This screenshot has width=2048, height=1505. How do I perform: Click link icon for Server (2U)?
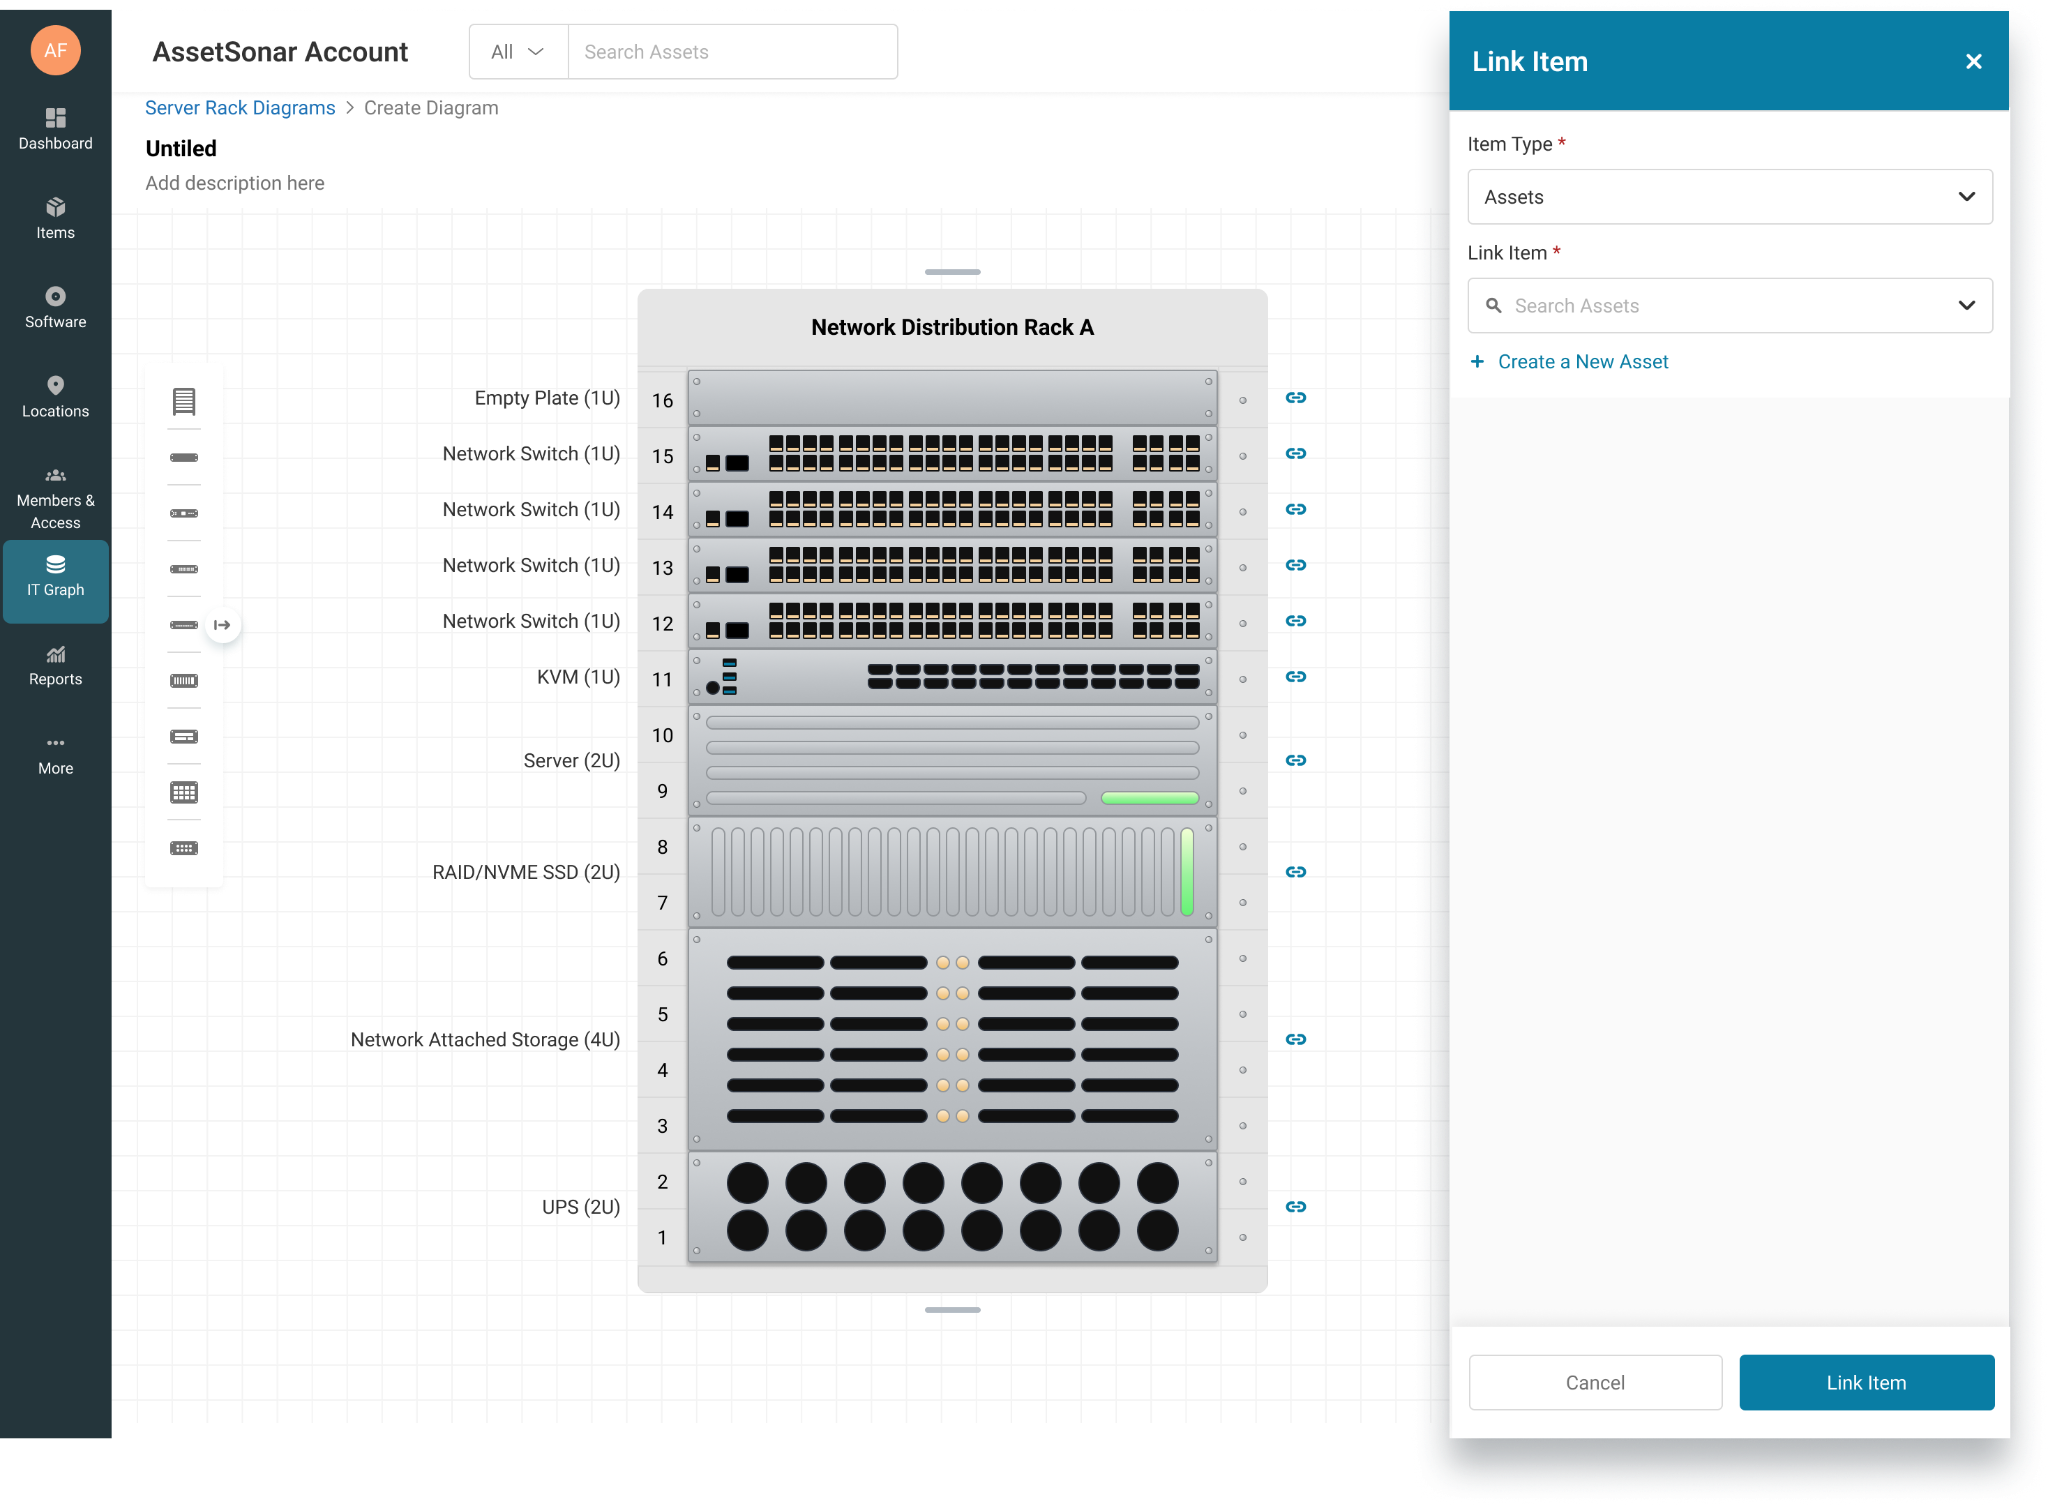coord(1296,760)
